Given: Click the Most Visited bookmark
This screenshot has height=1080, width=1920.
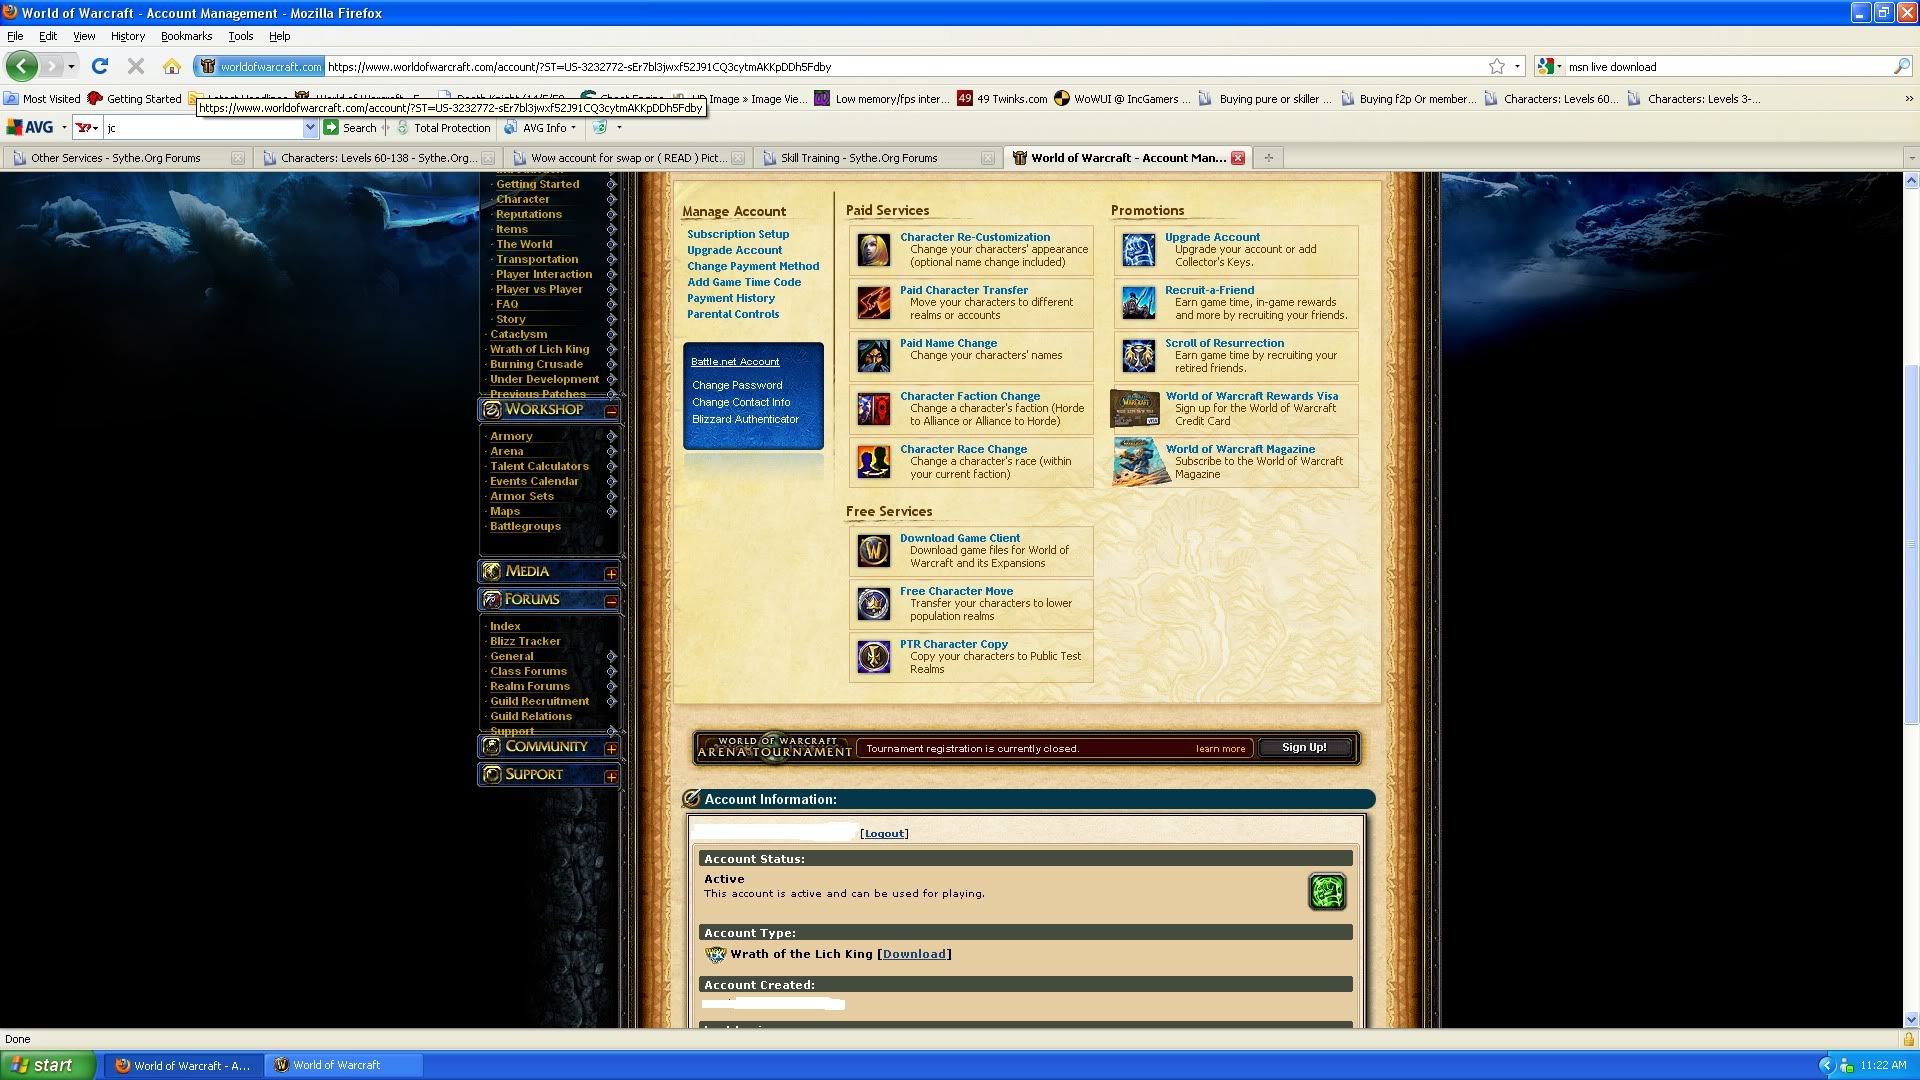Looking at the screenshot, I should pyautogui.click(x=42, y=99).
